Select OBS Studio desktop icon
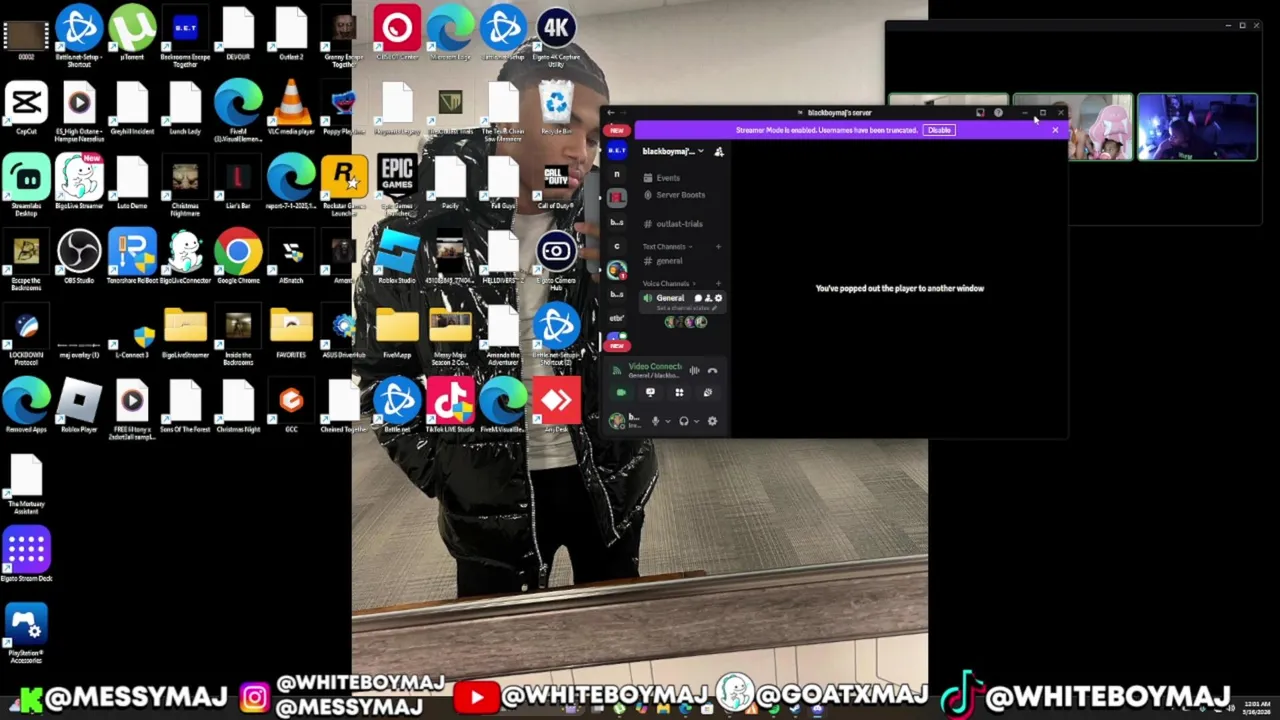This screenshot has height=720, width=1280. pos(79,258)
